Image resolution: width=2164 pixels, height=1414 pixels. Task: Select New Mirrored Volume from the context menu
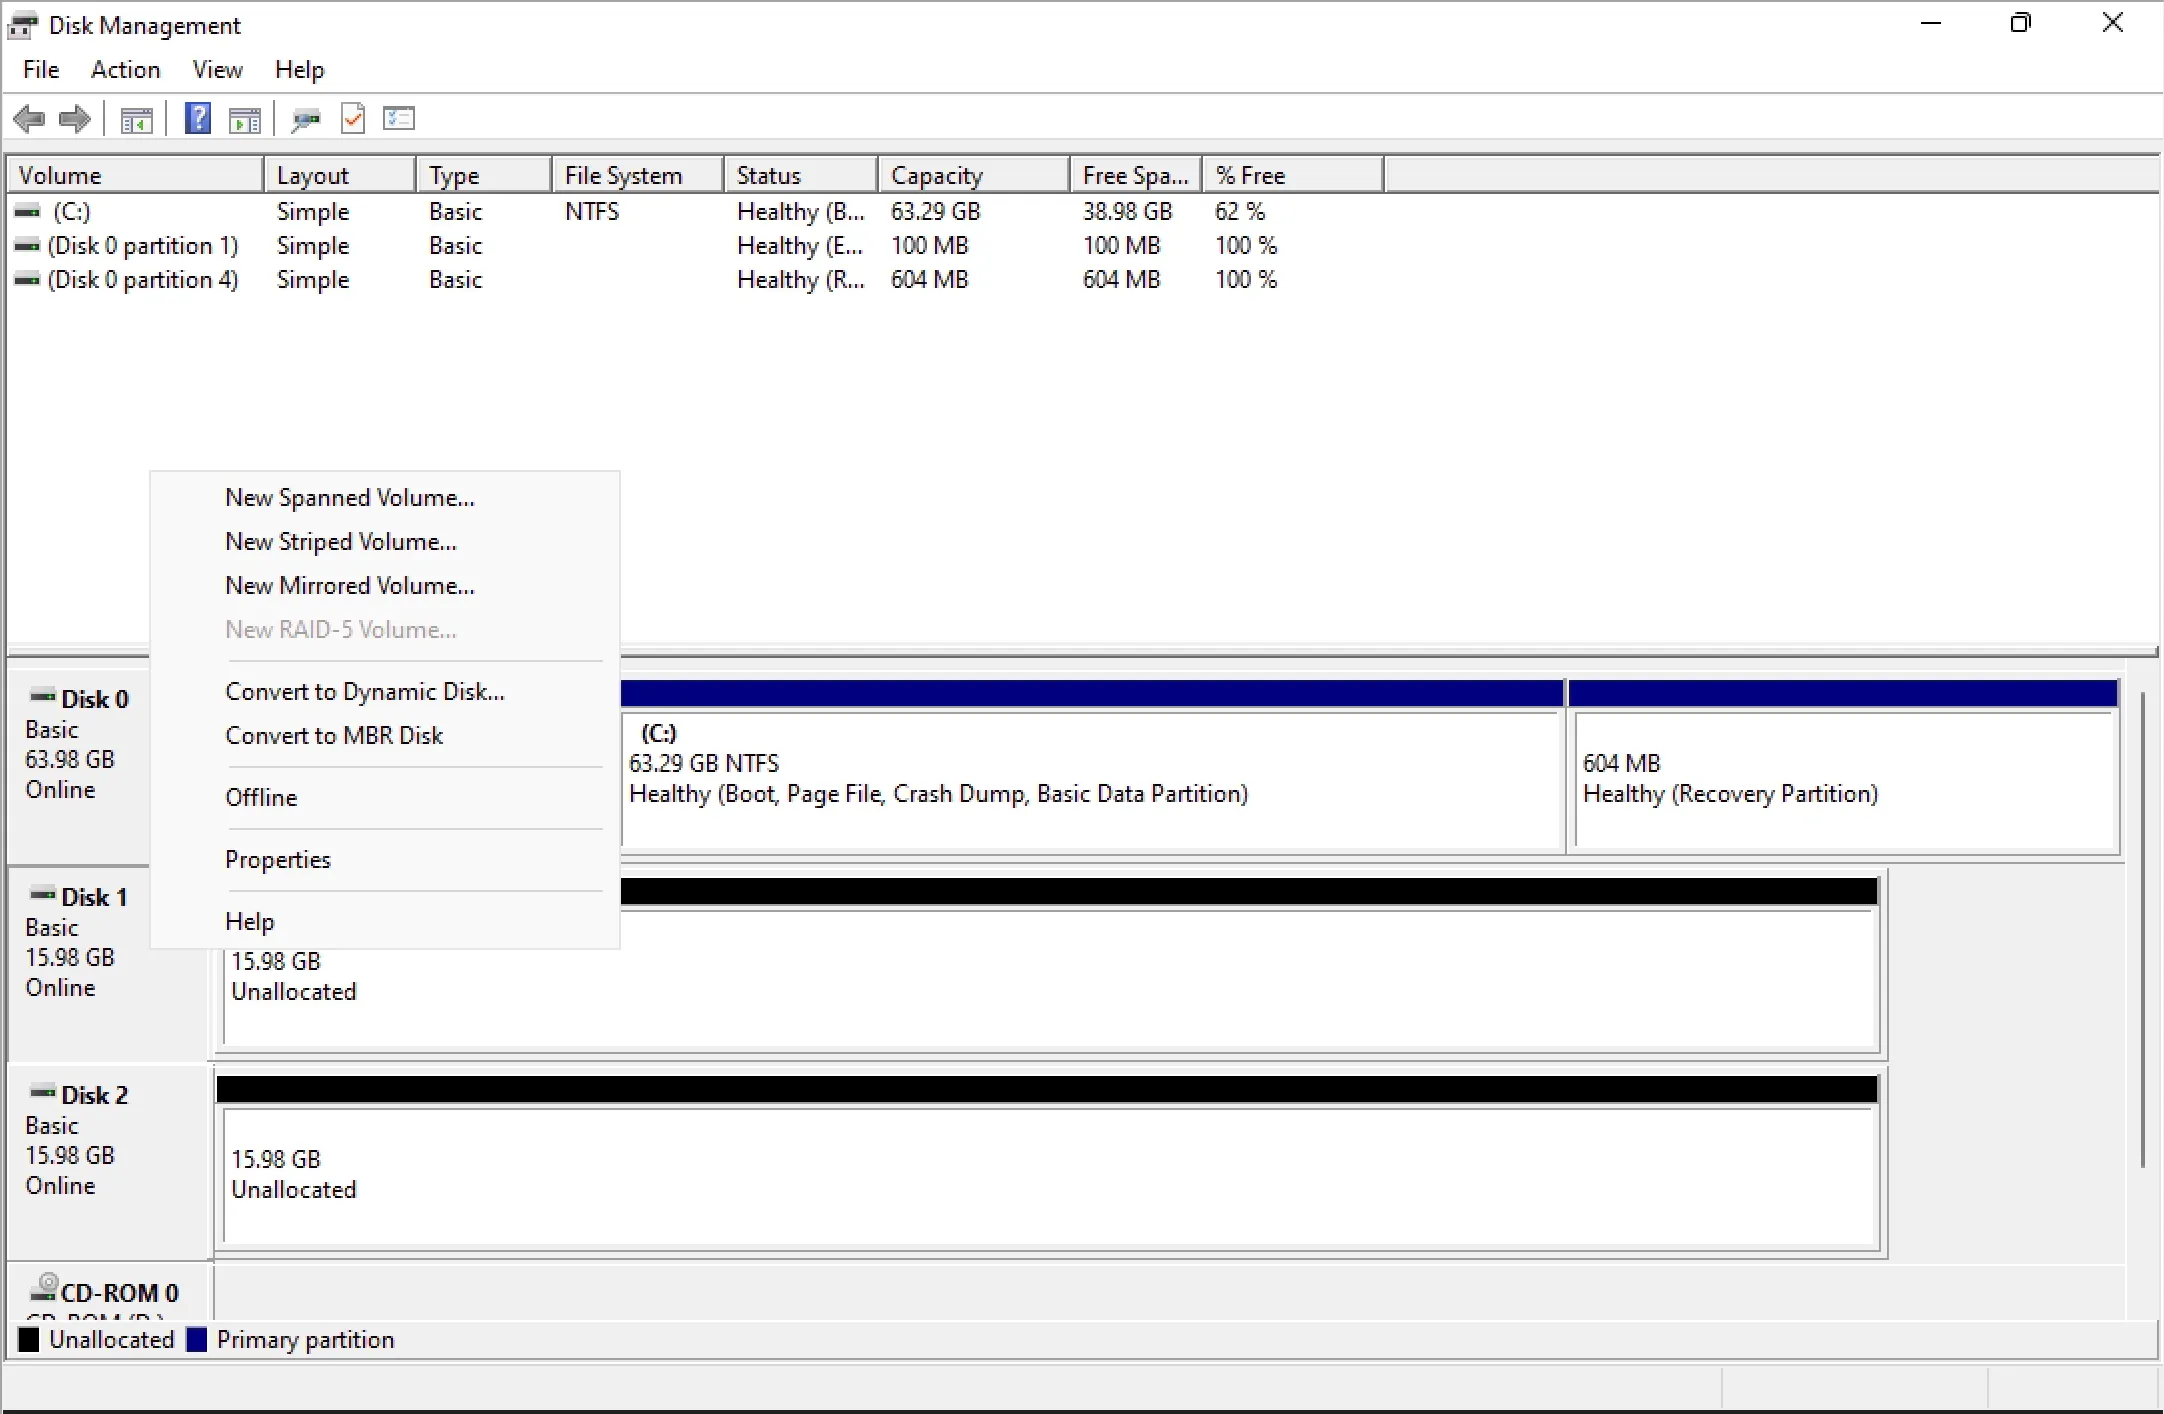point(349,585)
